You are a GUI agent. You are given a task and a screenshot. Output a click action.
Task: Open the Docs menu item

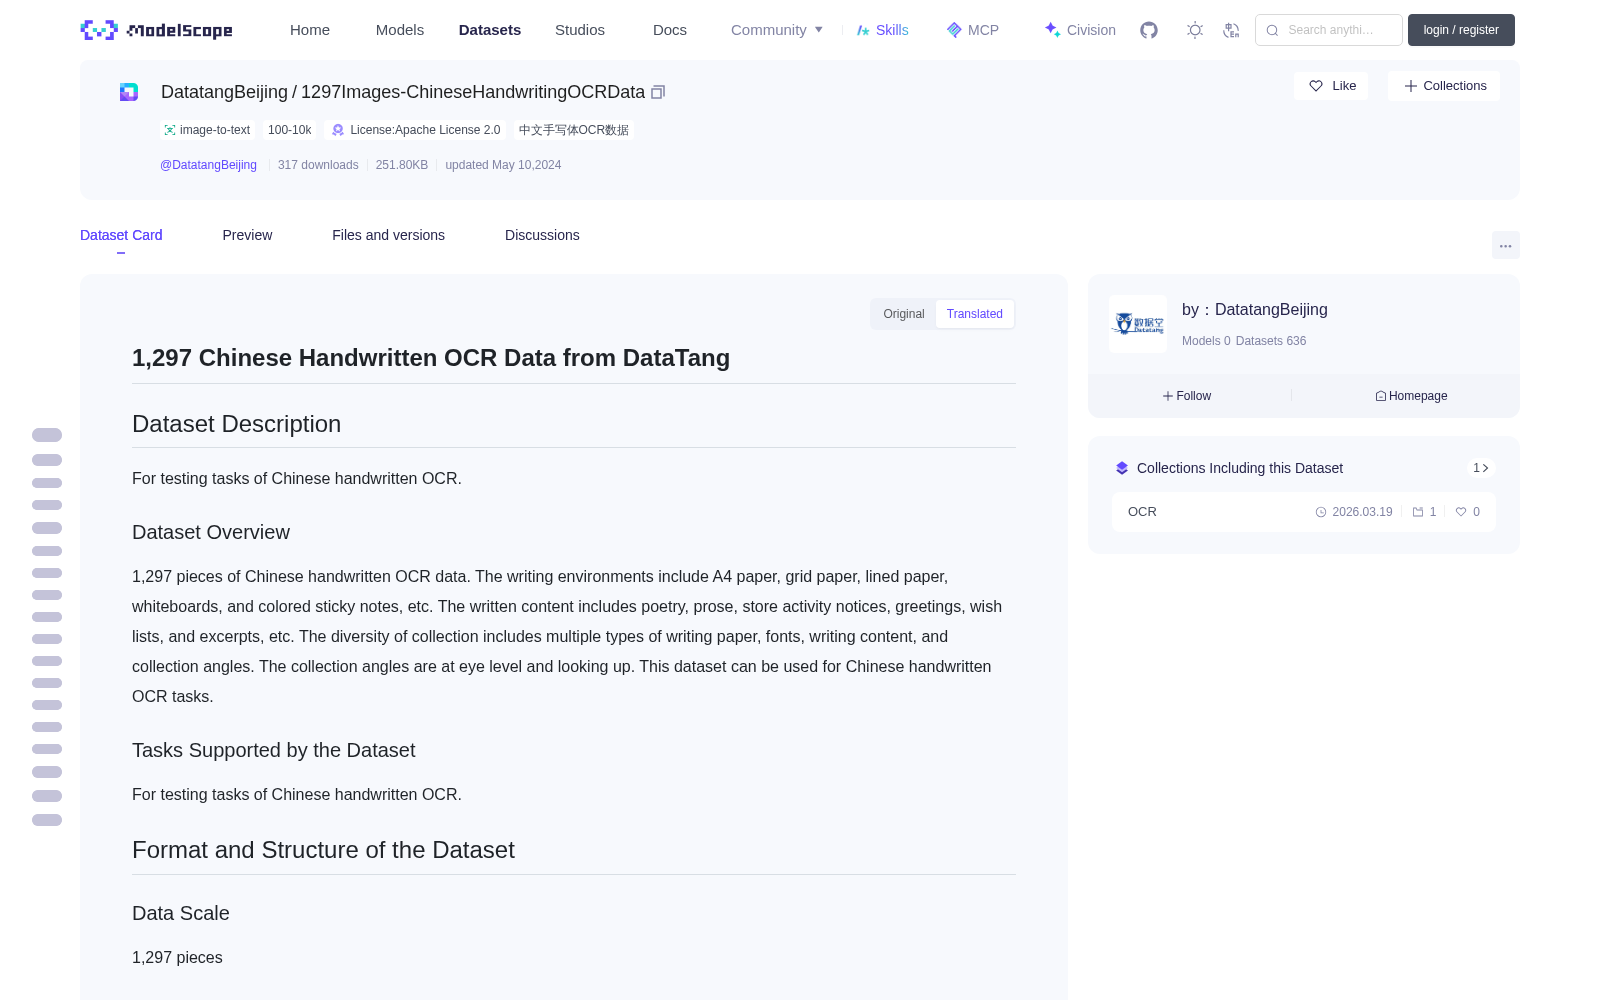tap(670, 30)
